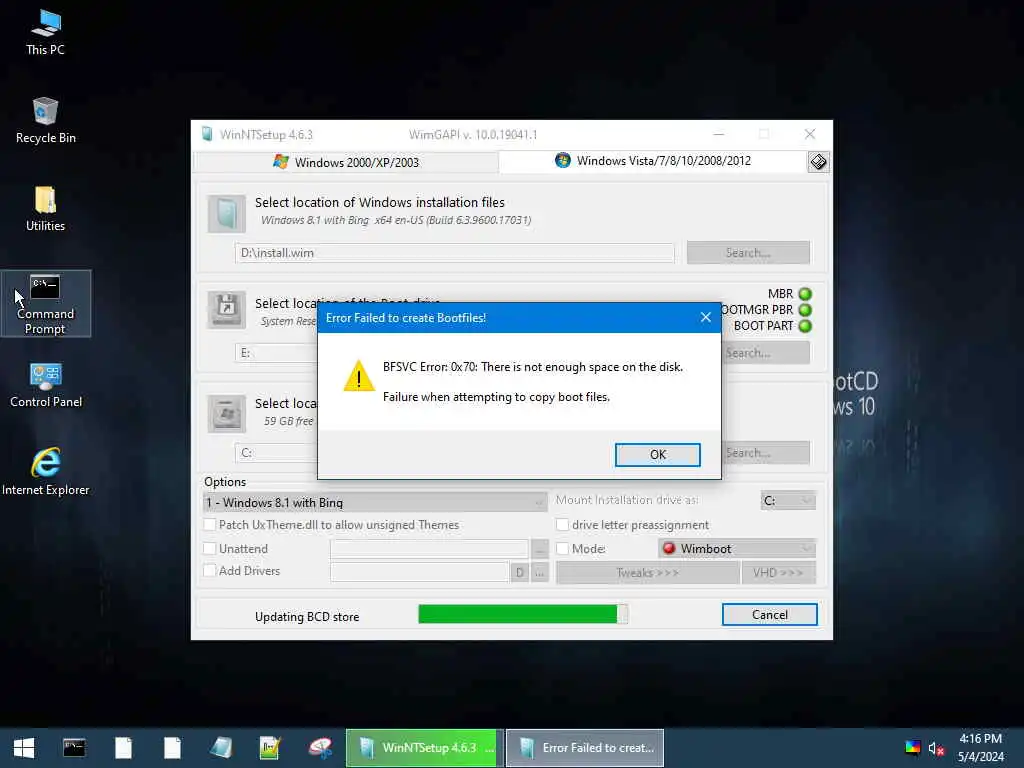Screen dimensions: 1024x768
Task: Click the Add Drivers path field
Action: pyautogui.click(x=419, y=573)
